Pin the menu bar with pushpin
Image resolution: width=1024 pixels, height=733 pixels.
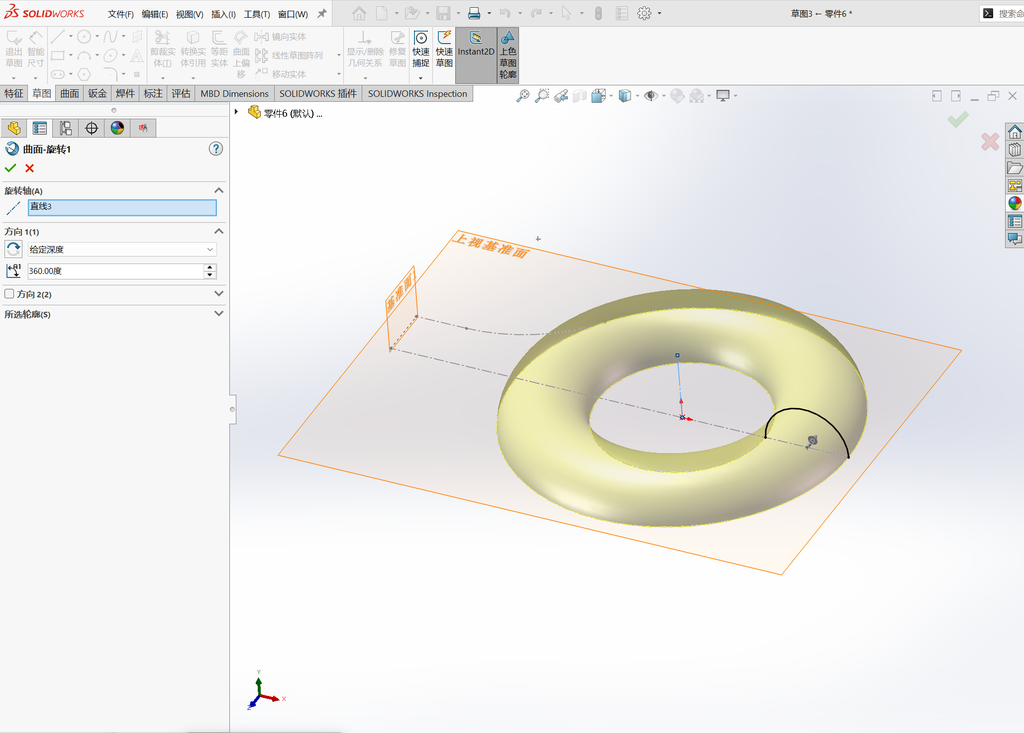pyautogui.click(x=321, y=13)
